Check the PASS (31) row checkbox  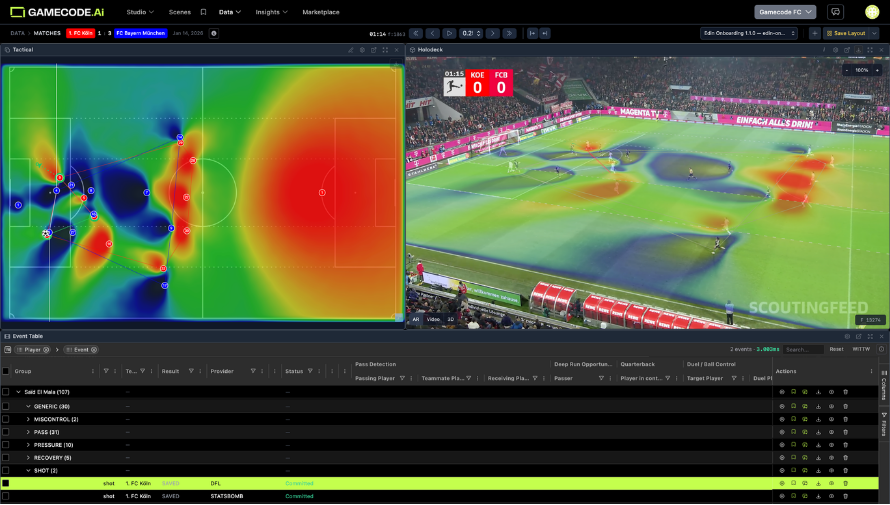(x=6, y=432)
